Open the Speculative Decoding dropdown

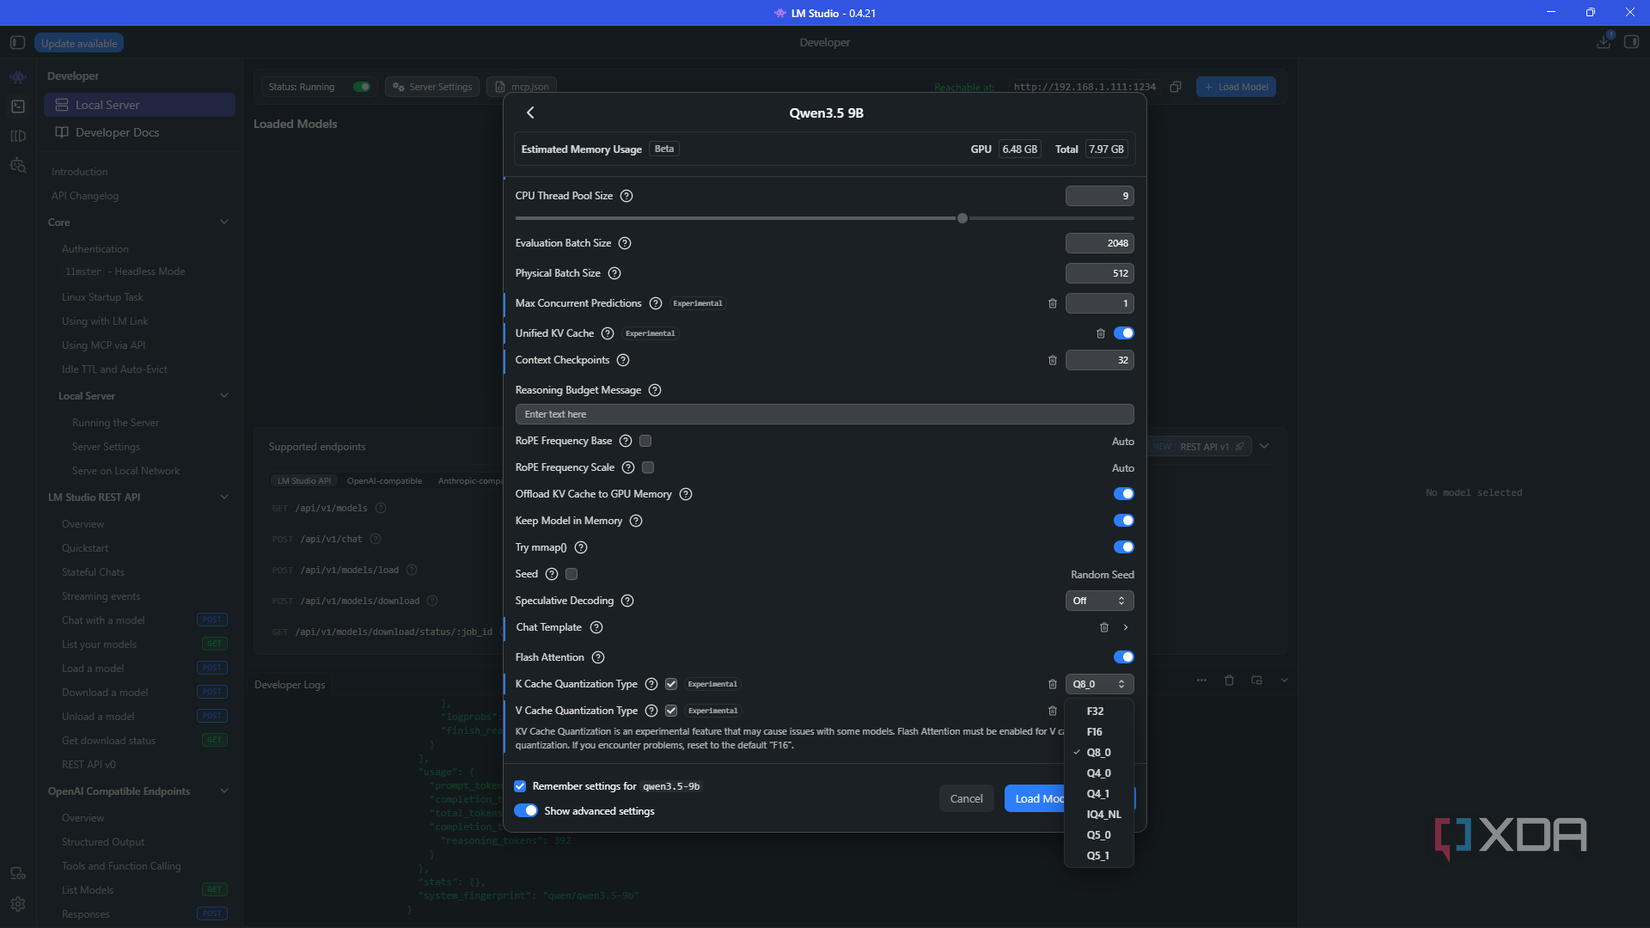click(1099, 601)
